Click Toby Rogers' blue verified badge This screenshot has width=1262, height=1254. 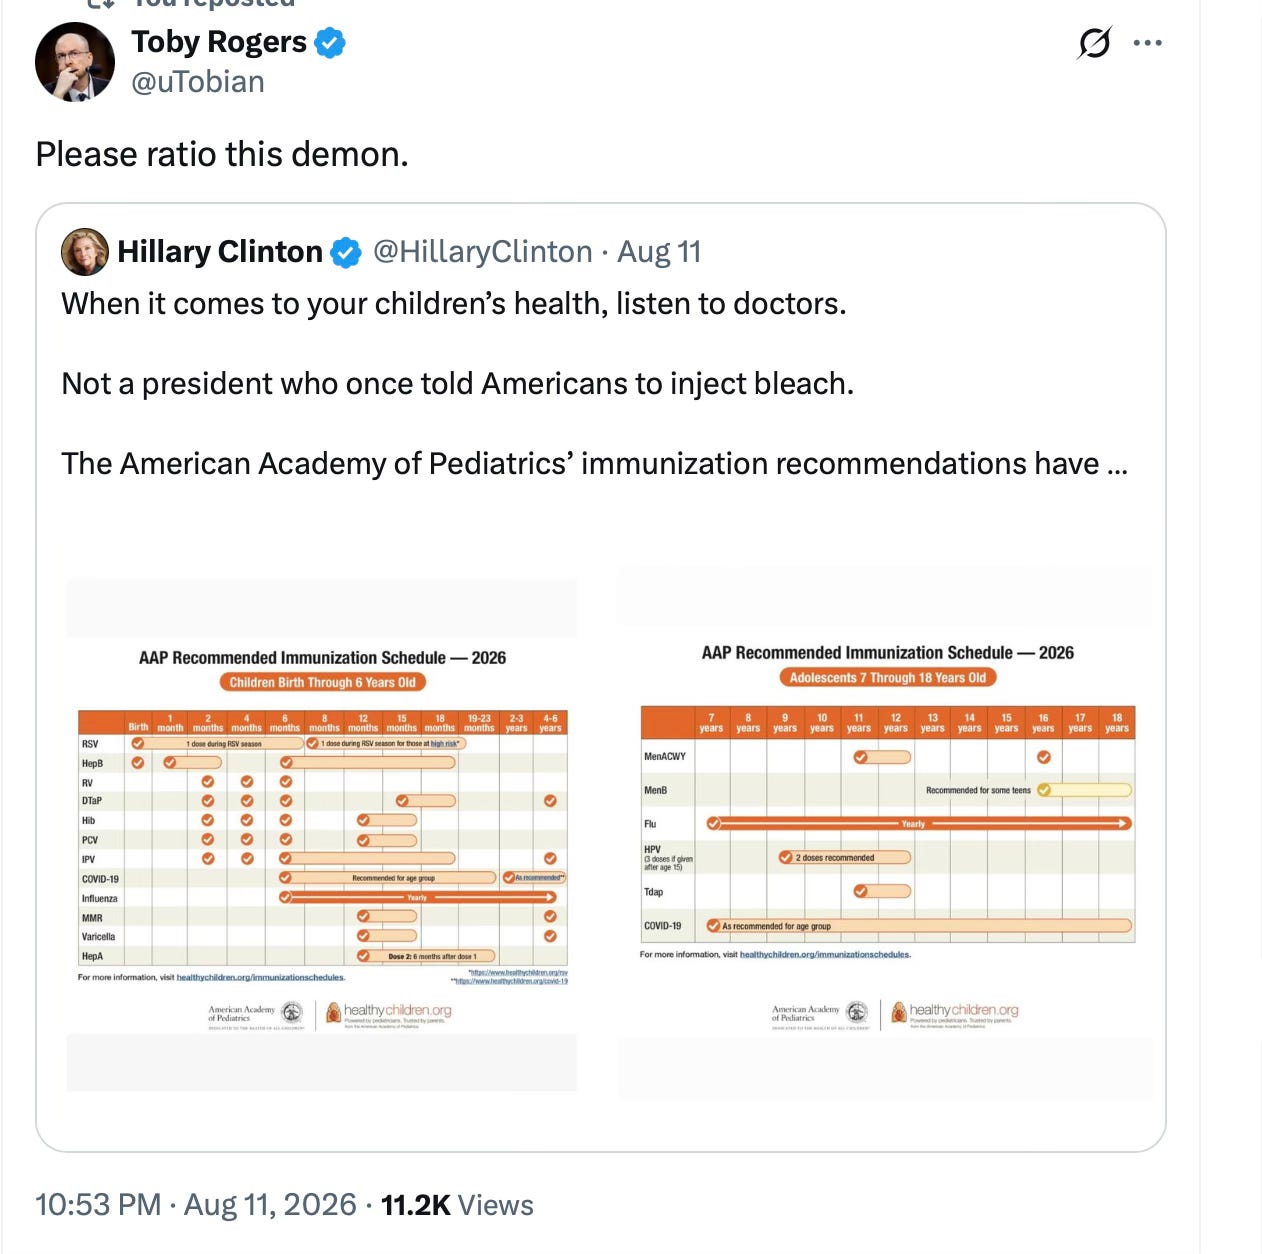pyautogui.click(x=330, y=43)
